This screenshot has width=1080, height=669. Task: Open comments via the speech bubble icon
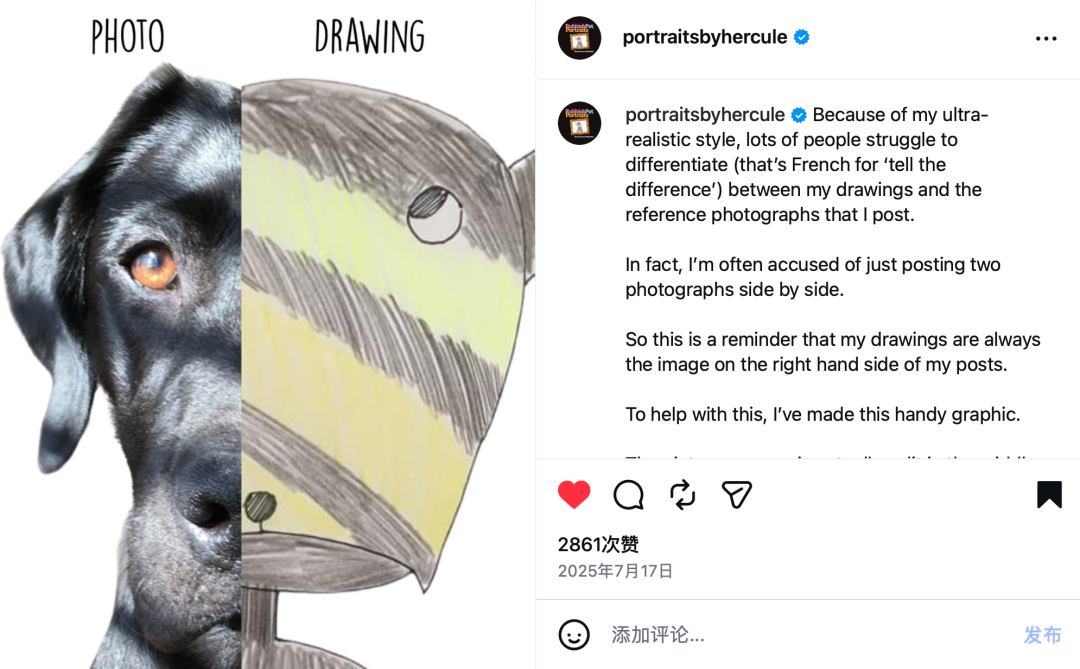628,495
